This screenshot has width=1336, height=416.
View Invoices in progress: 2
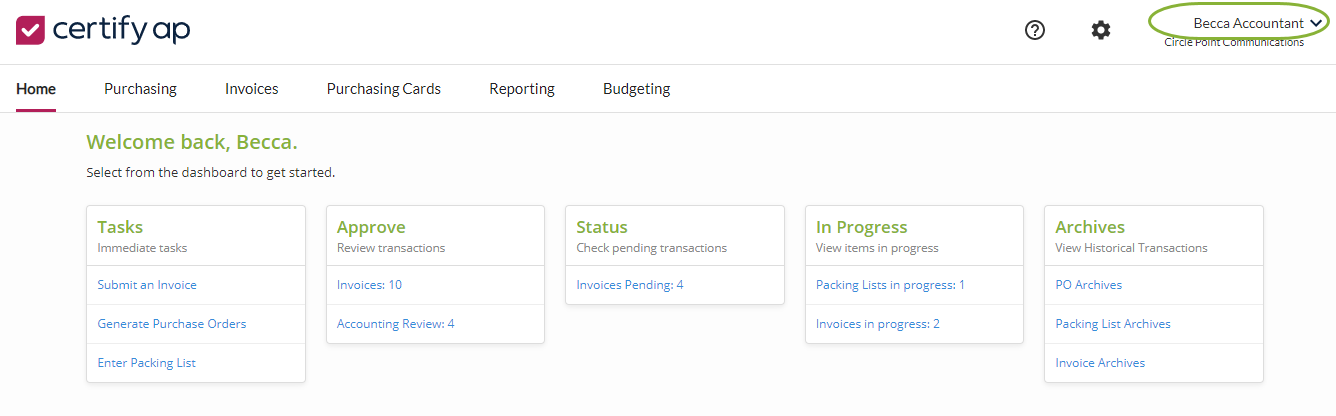[x=878, y=324]
